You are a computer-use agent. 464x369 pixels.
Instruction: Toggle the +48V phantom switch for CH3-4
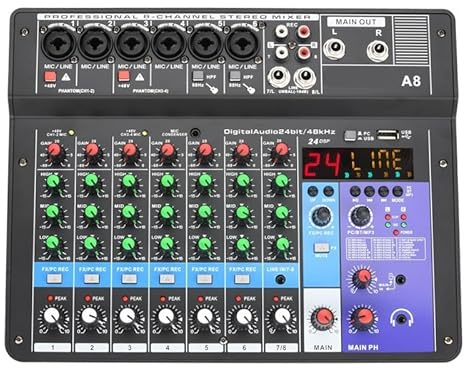(124, 77)
